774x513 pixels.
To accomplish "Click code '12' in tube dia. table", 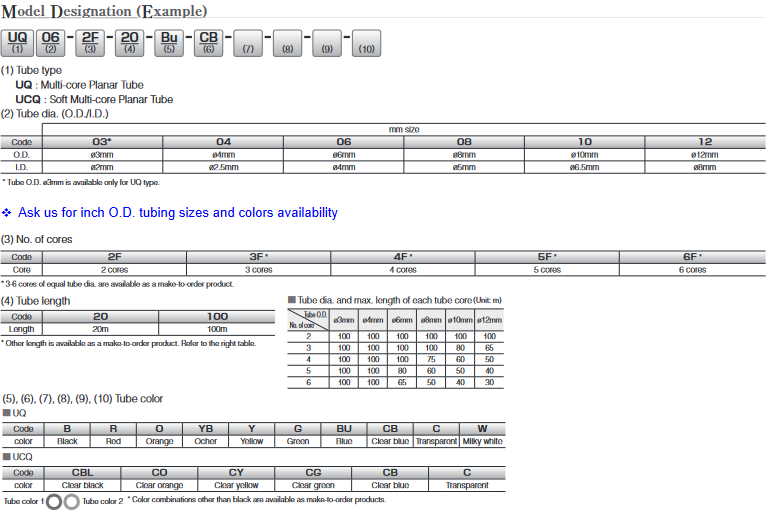I will tap(705, 142).
